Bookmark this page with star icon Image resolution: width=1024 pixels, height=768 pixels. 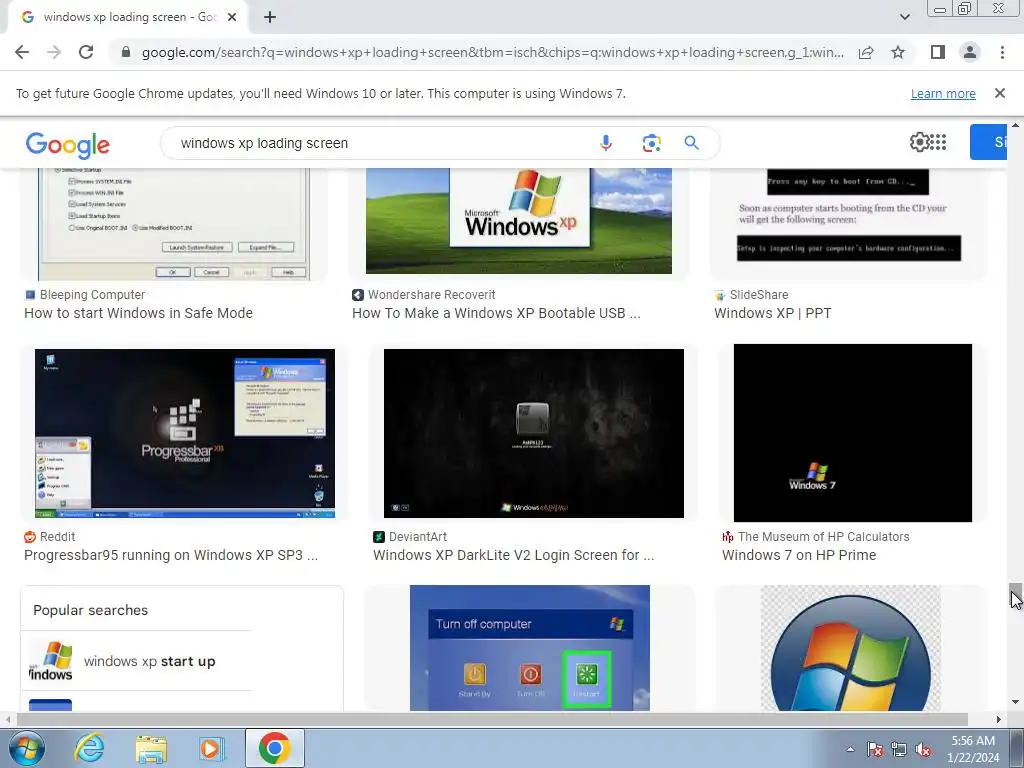(898, 52)
